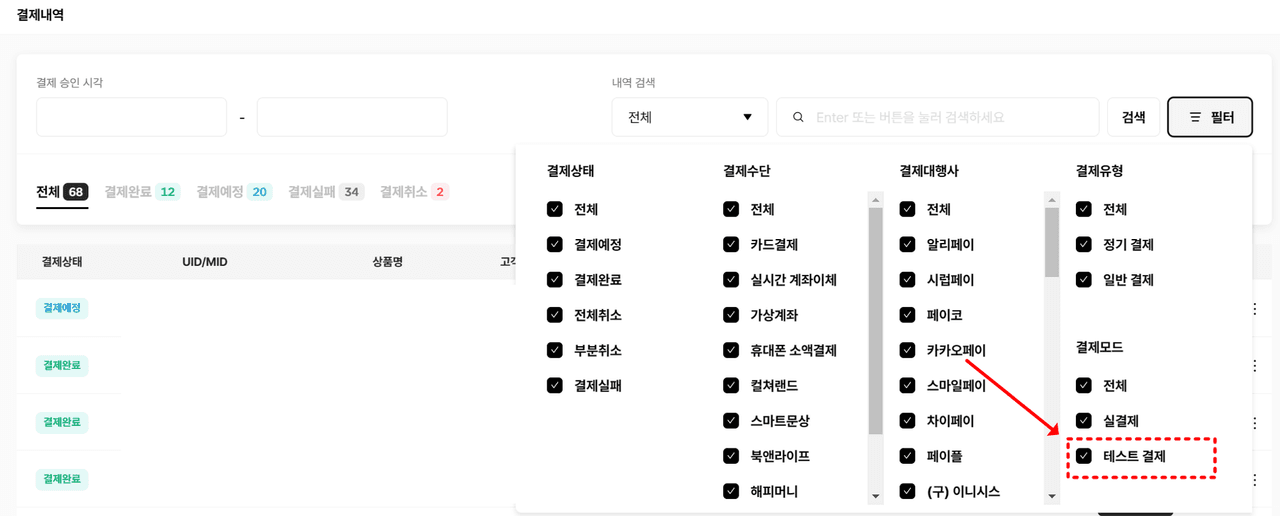Image resolution: width=1280 pixels, height=516 pixels.
Task: Switch to the 결제완료 tab
Action: pyautogui.click(x=141, y=191)
